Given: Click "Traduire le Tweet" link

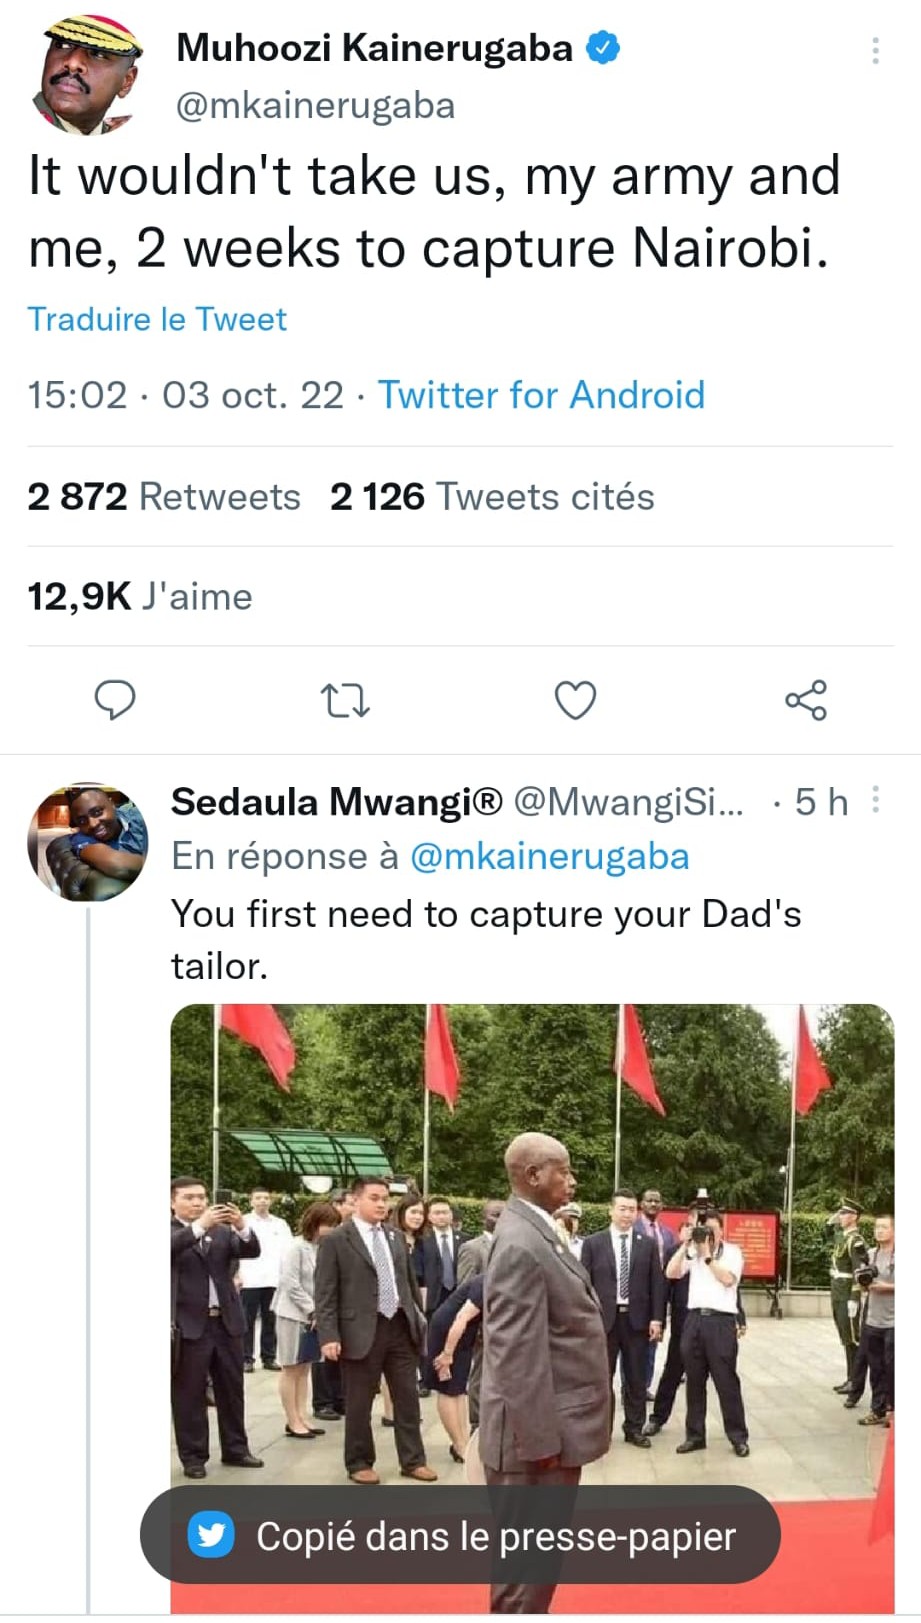Looking at the screenshot, I should pyautogui.click(x=157, y=319).
